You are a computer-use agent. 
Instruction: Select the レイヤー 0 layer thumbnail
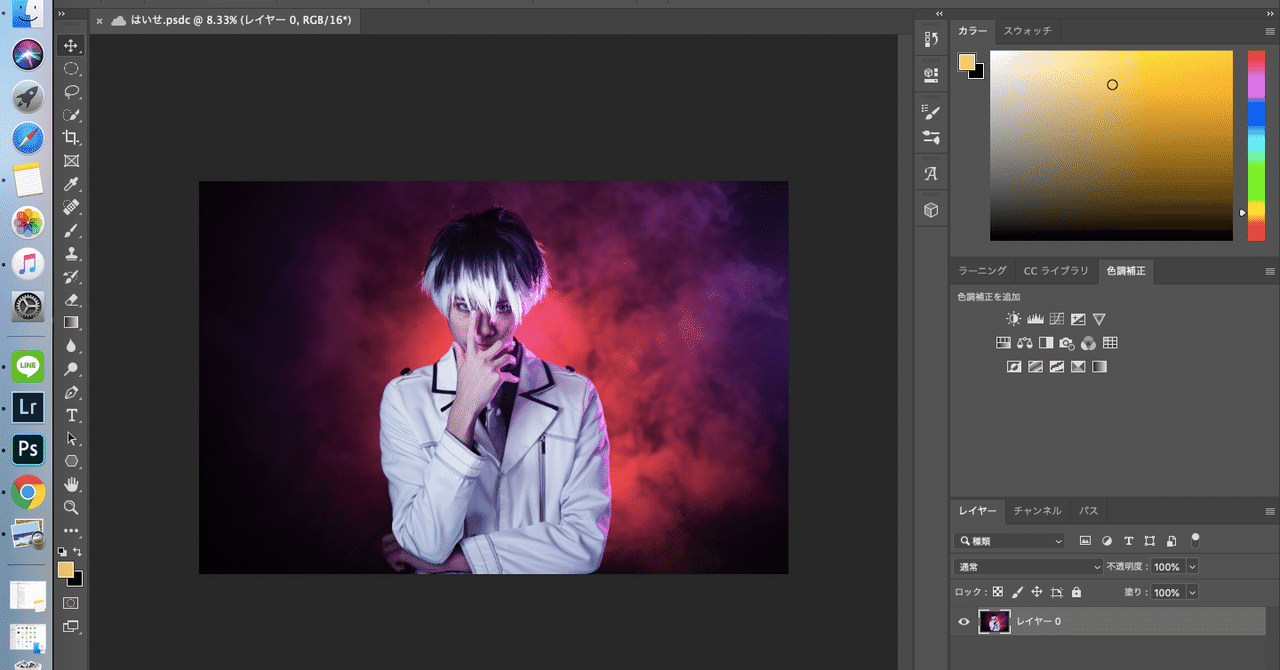click(x=994, y=622)
